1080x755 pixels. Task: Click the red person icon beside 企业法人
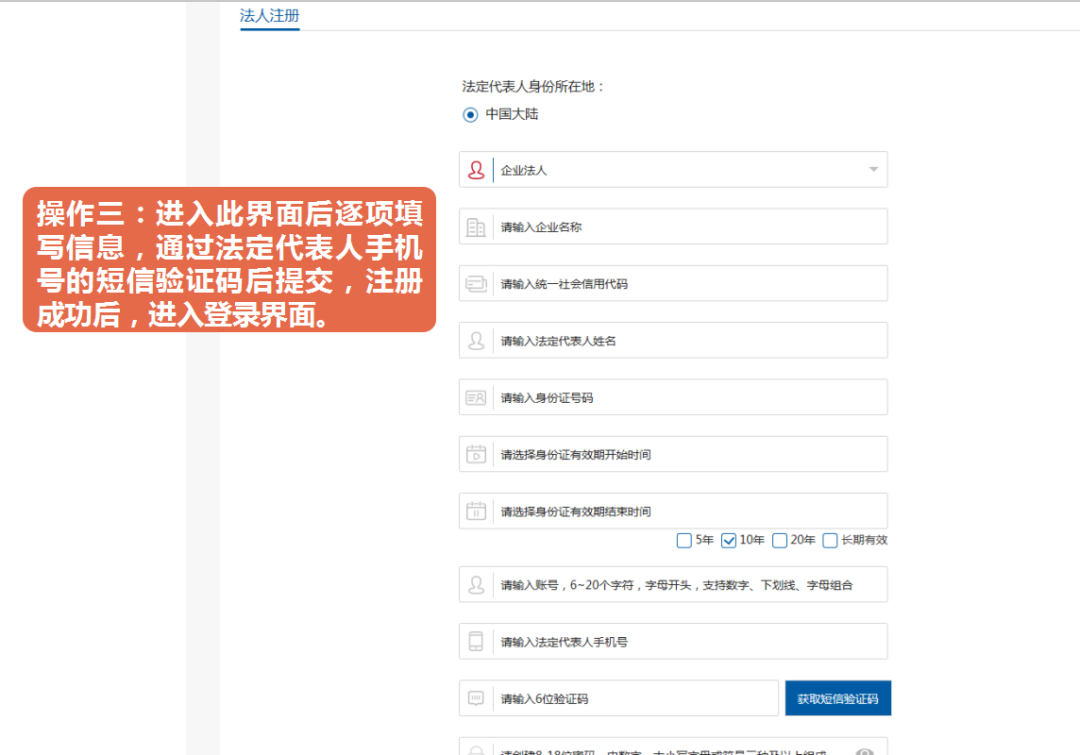(x=477, y=169)
